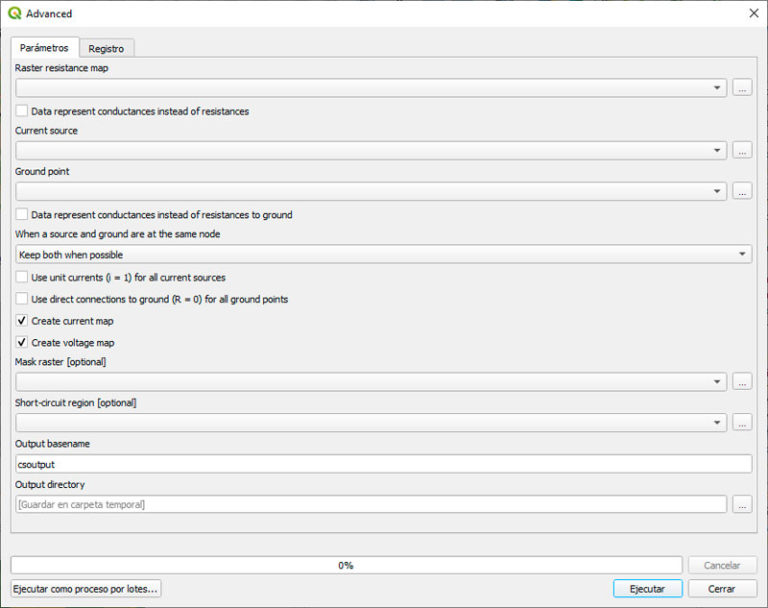Open Current source dropdown
The width and height of the screenshot is (768, 608).
click(371, 150)
